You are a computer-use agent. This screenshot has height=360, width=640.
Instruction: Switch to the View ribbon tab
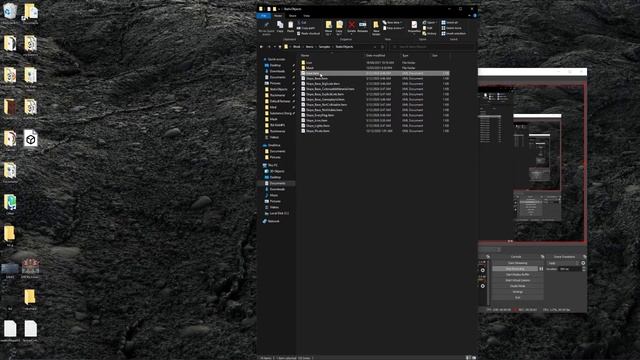[x=306, y=16]
